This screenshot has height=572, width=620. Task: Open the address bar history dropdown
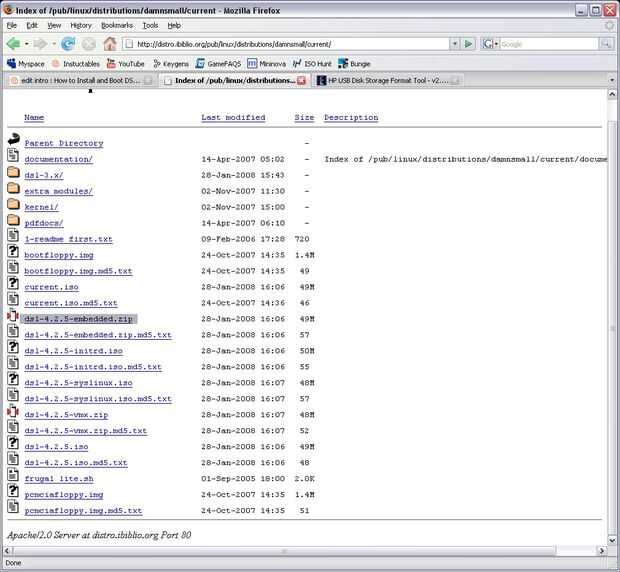(x=455, y=44)
